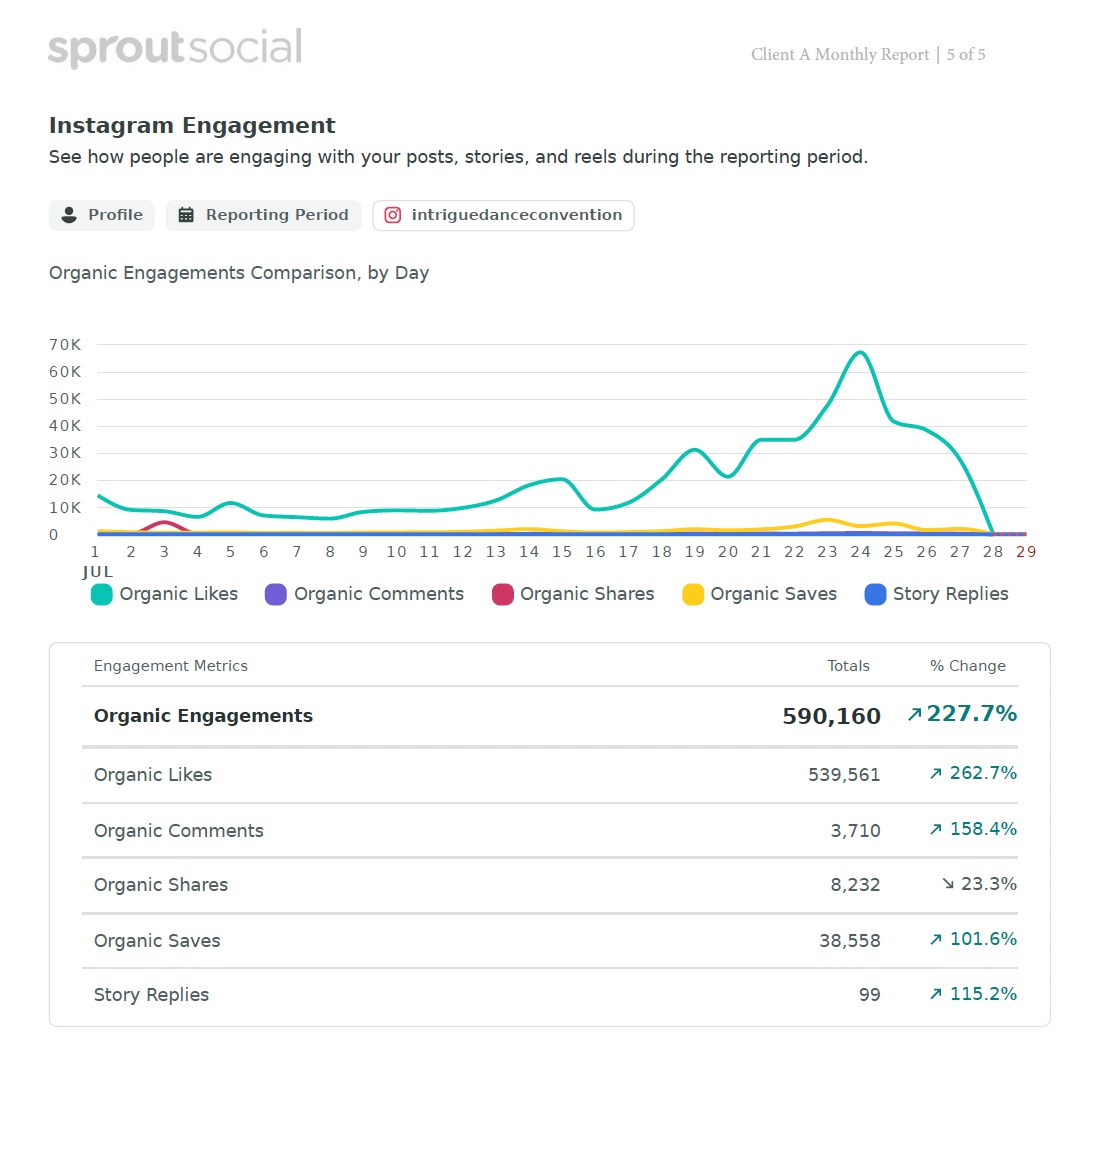
Task: Click the Organic Likes table row label
Action: pyautogui.click(x=153, y=775)
